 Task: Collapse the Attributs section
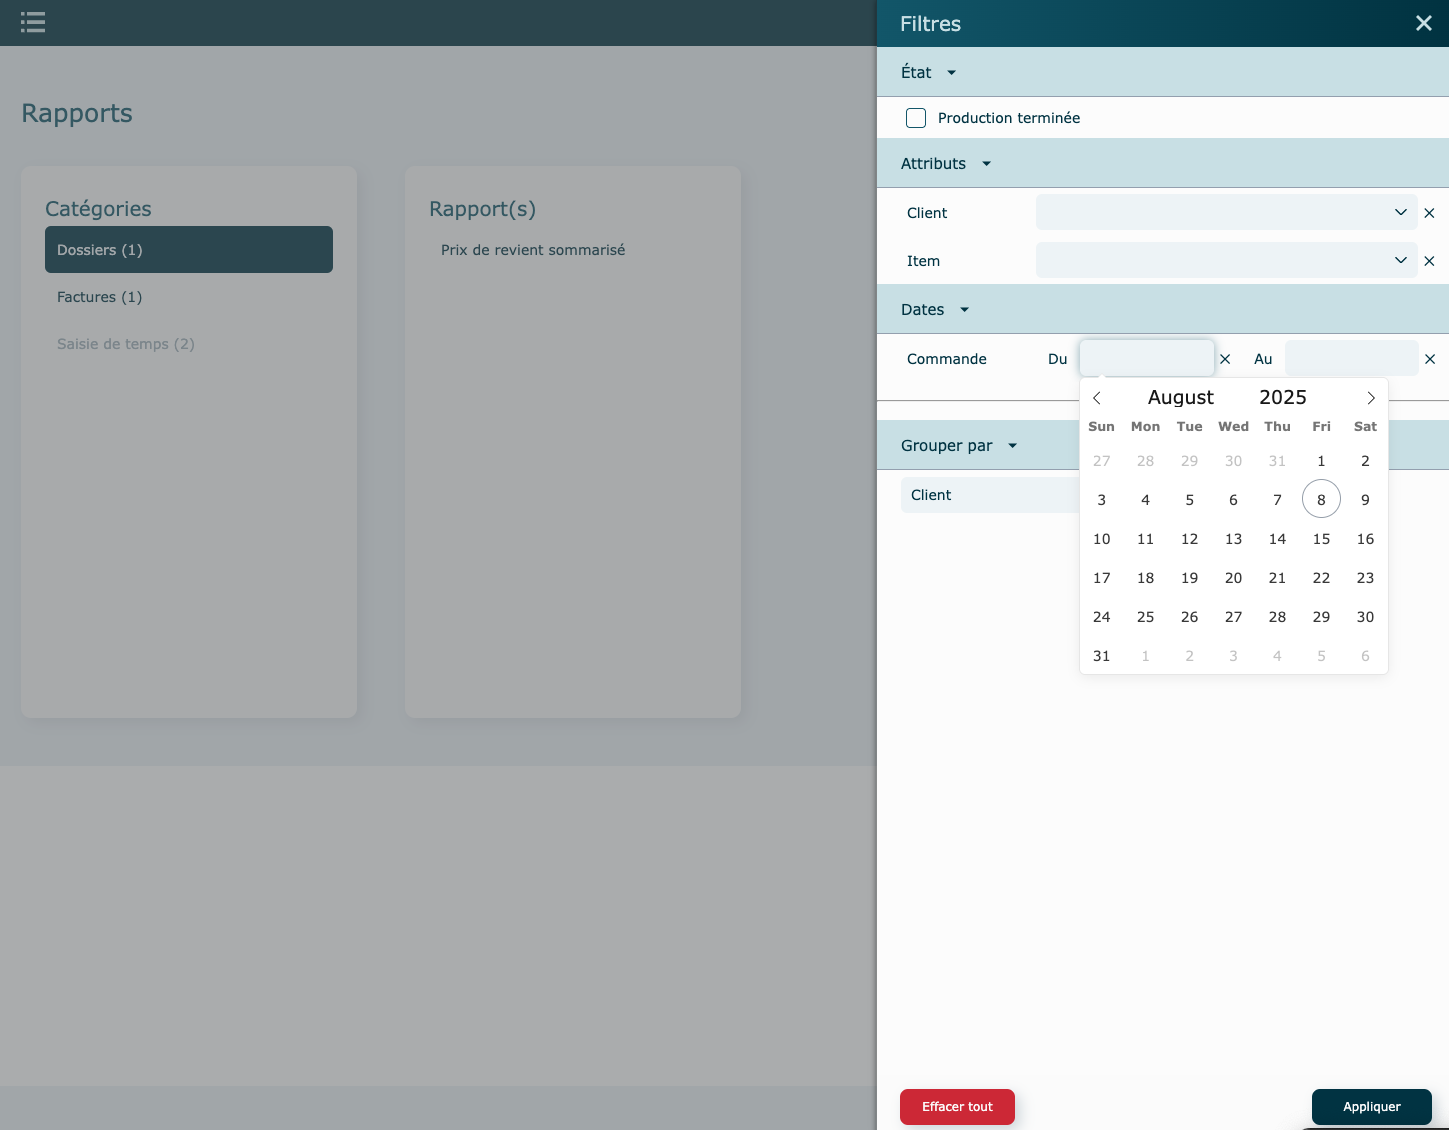coord(986,164)
